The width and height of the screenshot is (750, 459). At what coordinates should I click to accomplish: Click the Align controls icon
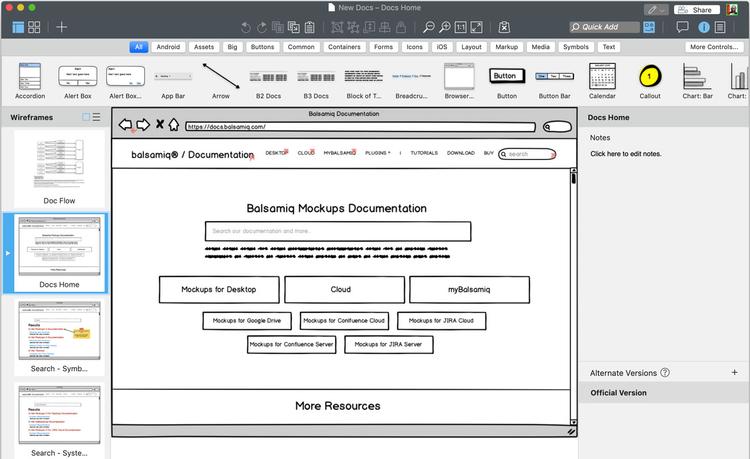(x=385, y=27)
